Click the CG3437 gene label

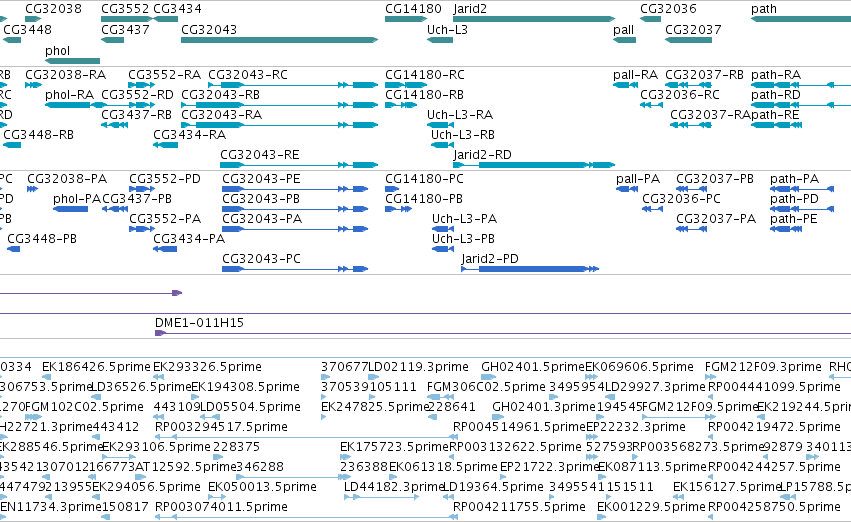tap(125, 29)
